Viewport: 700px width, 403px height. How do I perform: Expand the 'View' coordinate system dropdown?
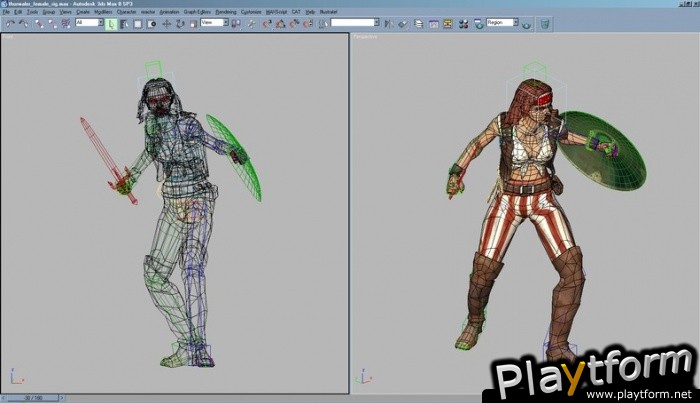pos(213,22)
